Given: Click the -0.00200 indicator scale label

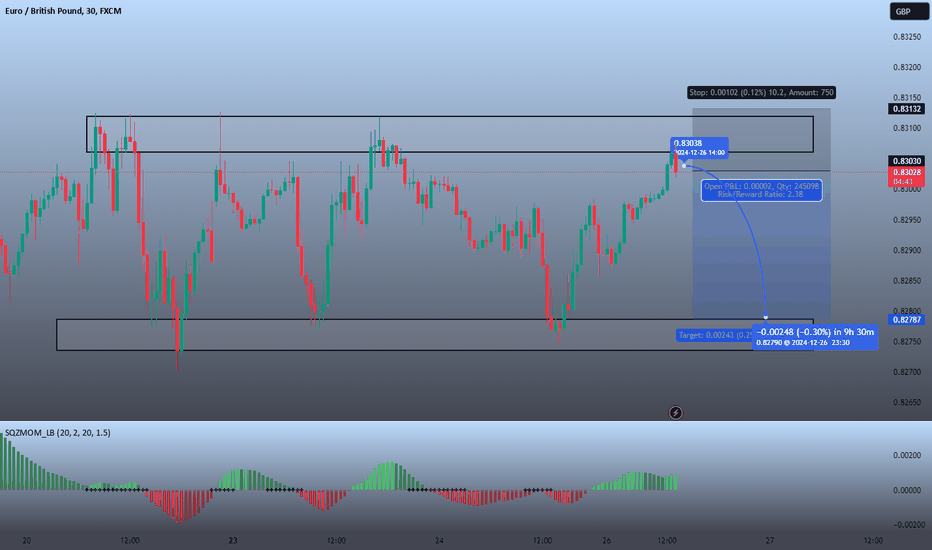Looking at the screenshot, I should (x=909, y=524).
